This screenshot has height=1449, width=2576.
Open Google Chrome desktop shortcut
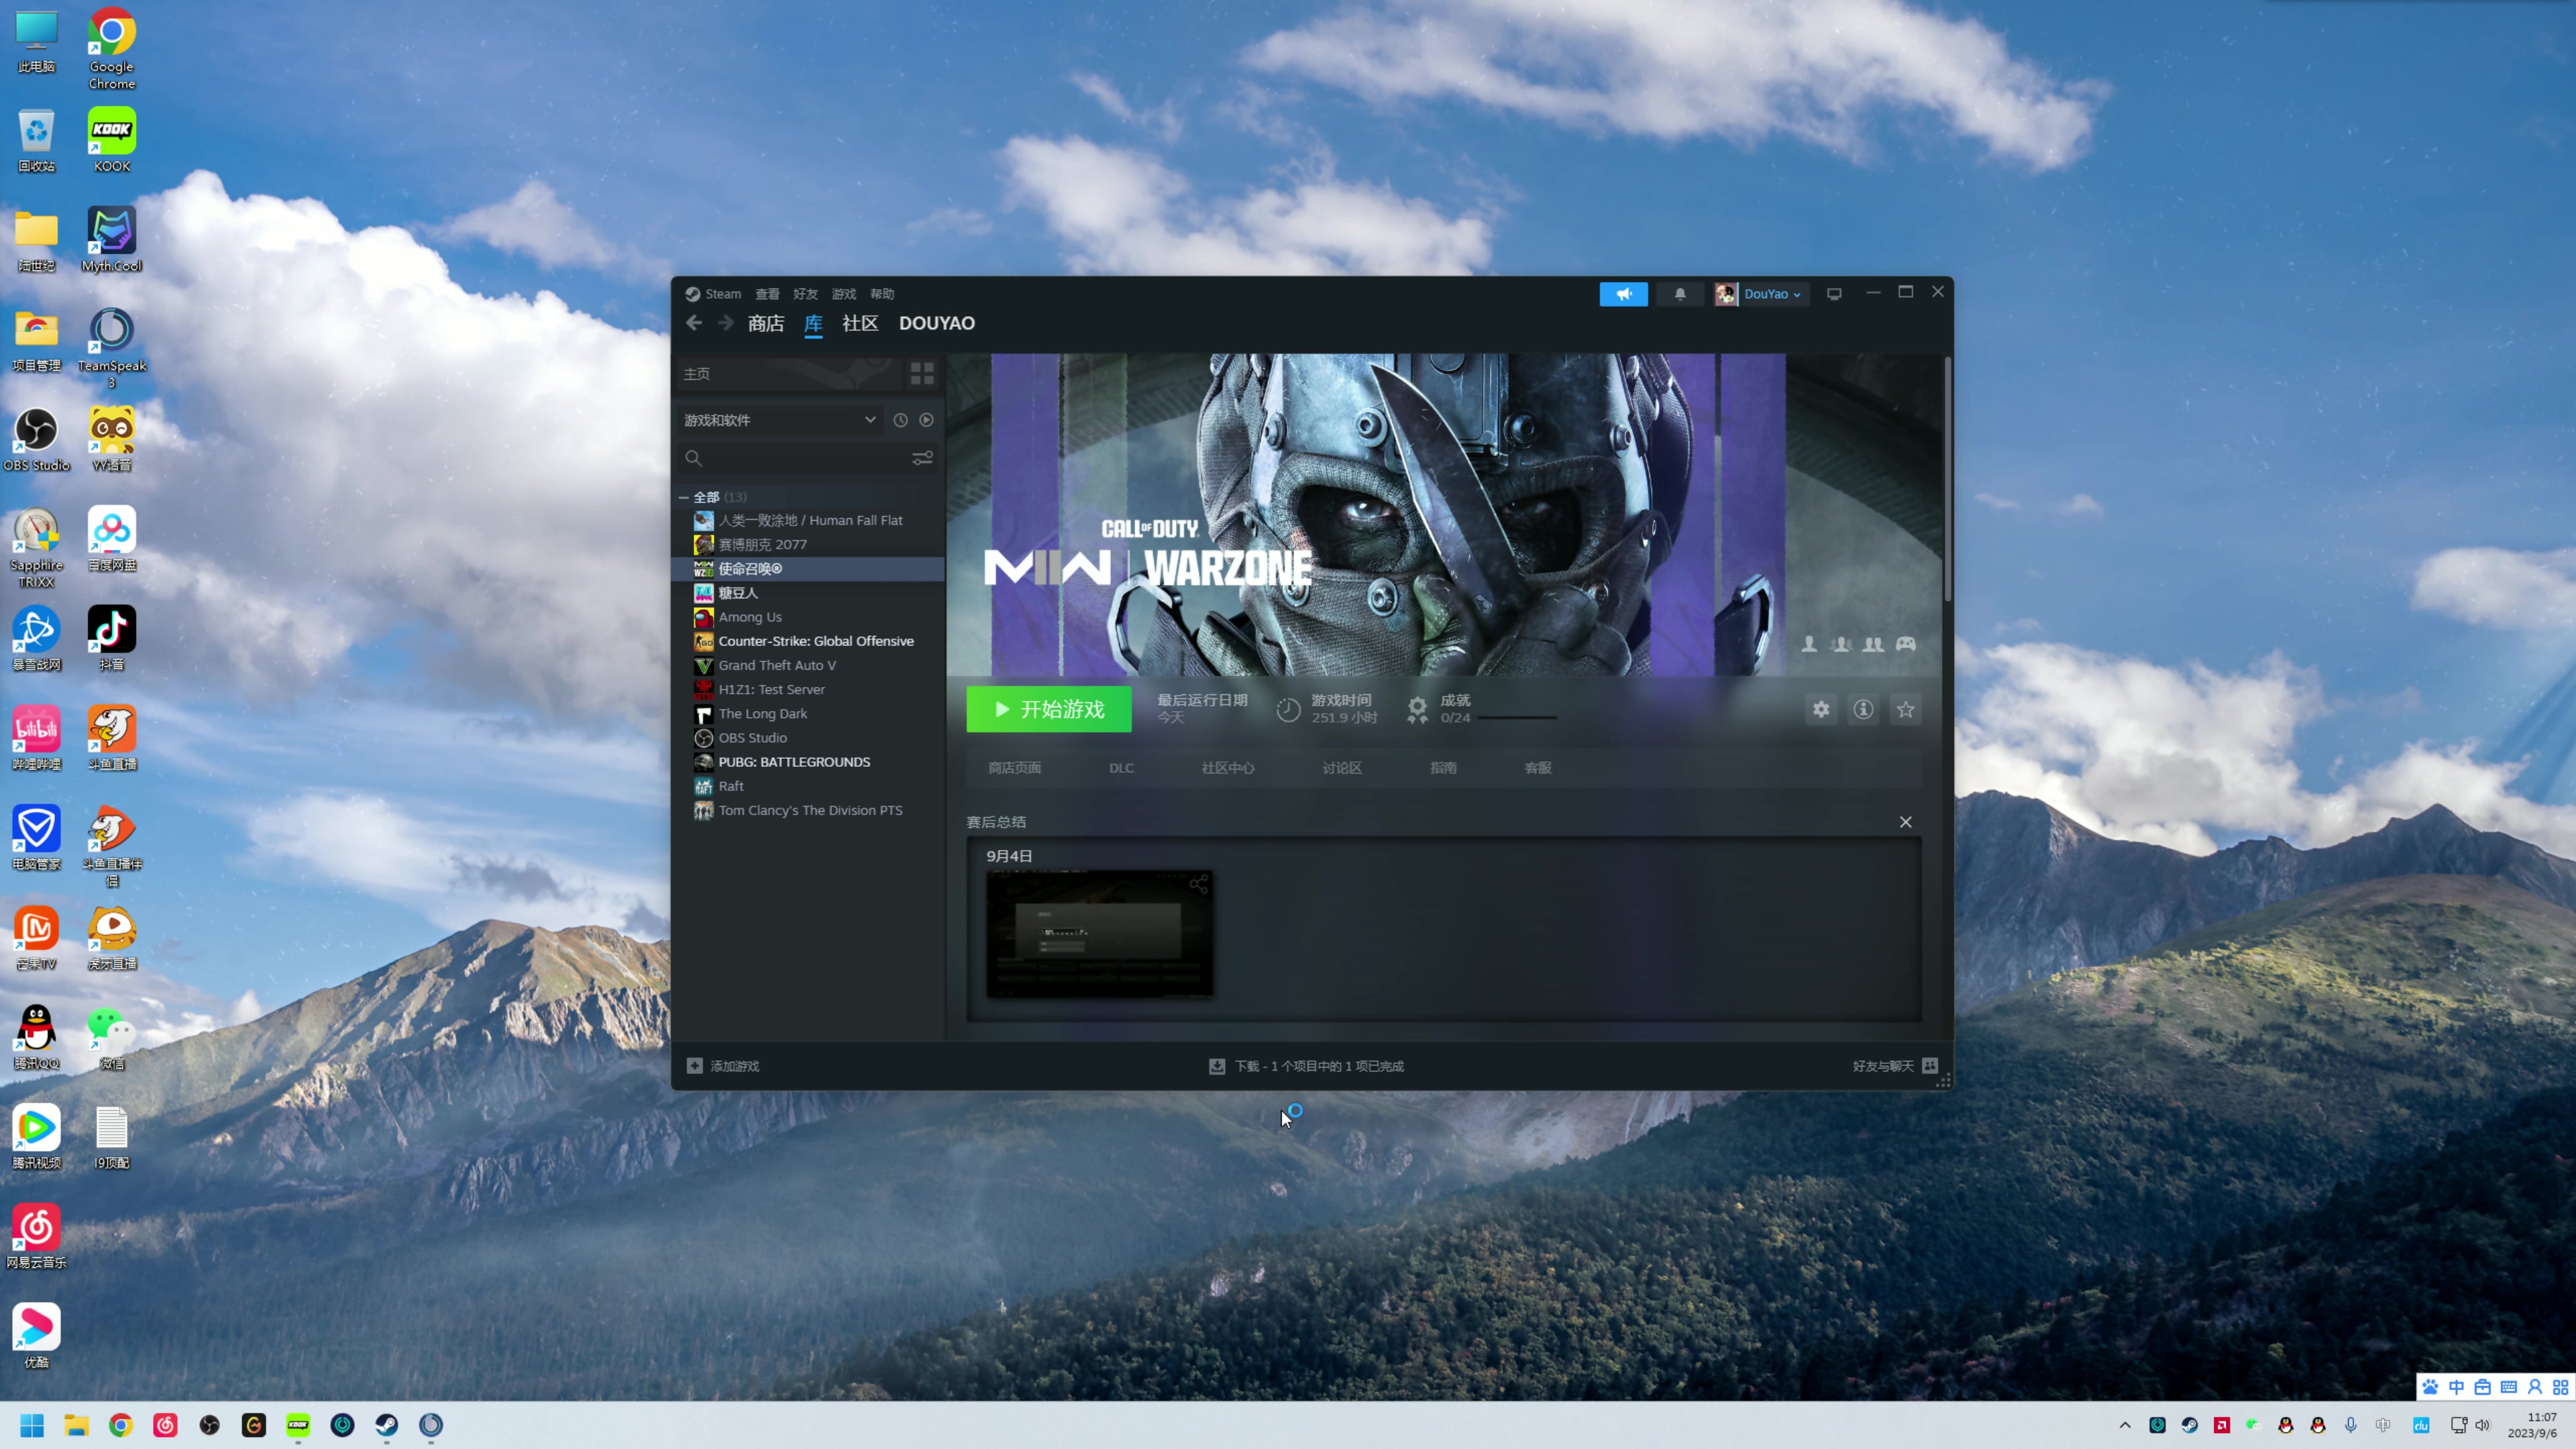(x=111, y=48)
